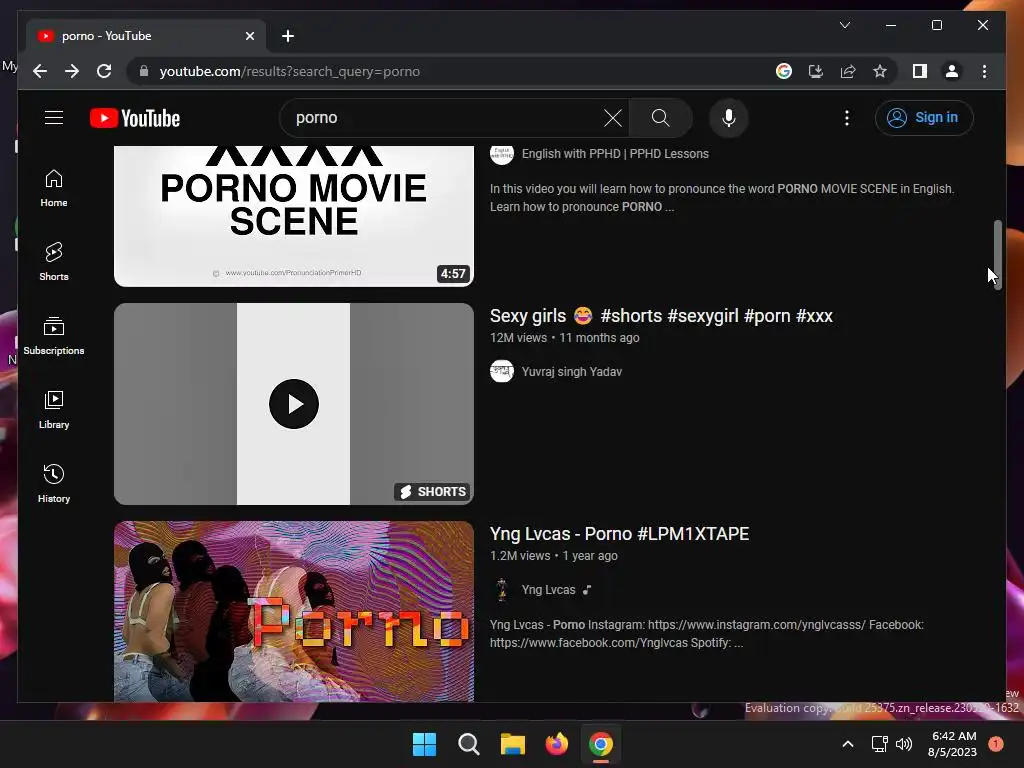Click the install app icon in address bar
Viewport: 1024px width, 768px height.
[816, 71]
